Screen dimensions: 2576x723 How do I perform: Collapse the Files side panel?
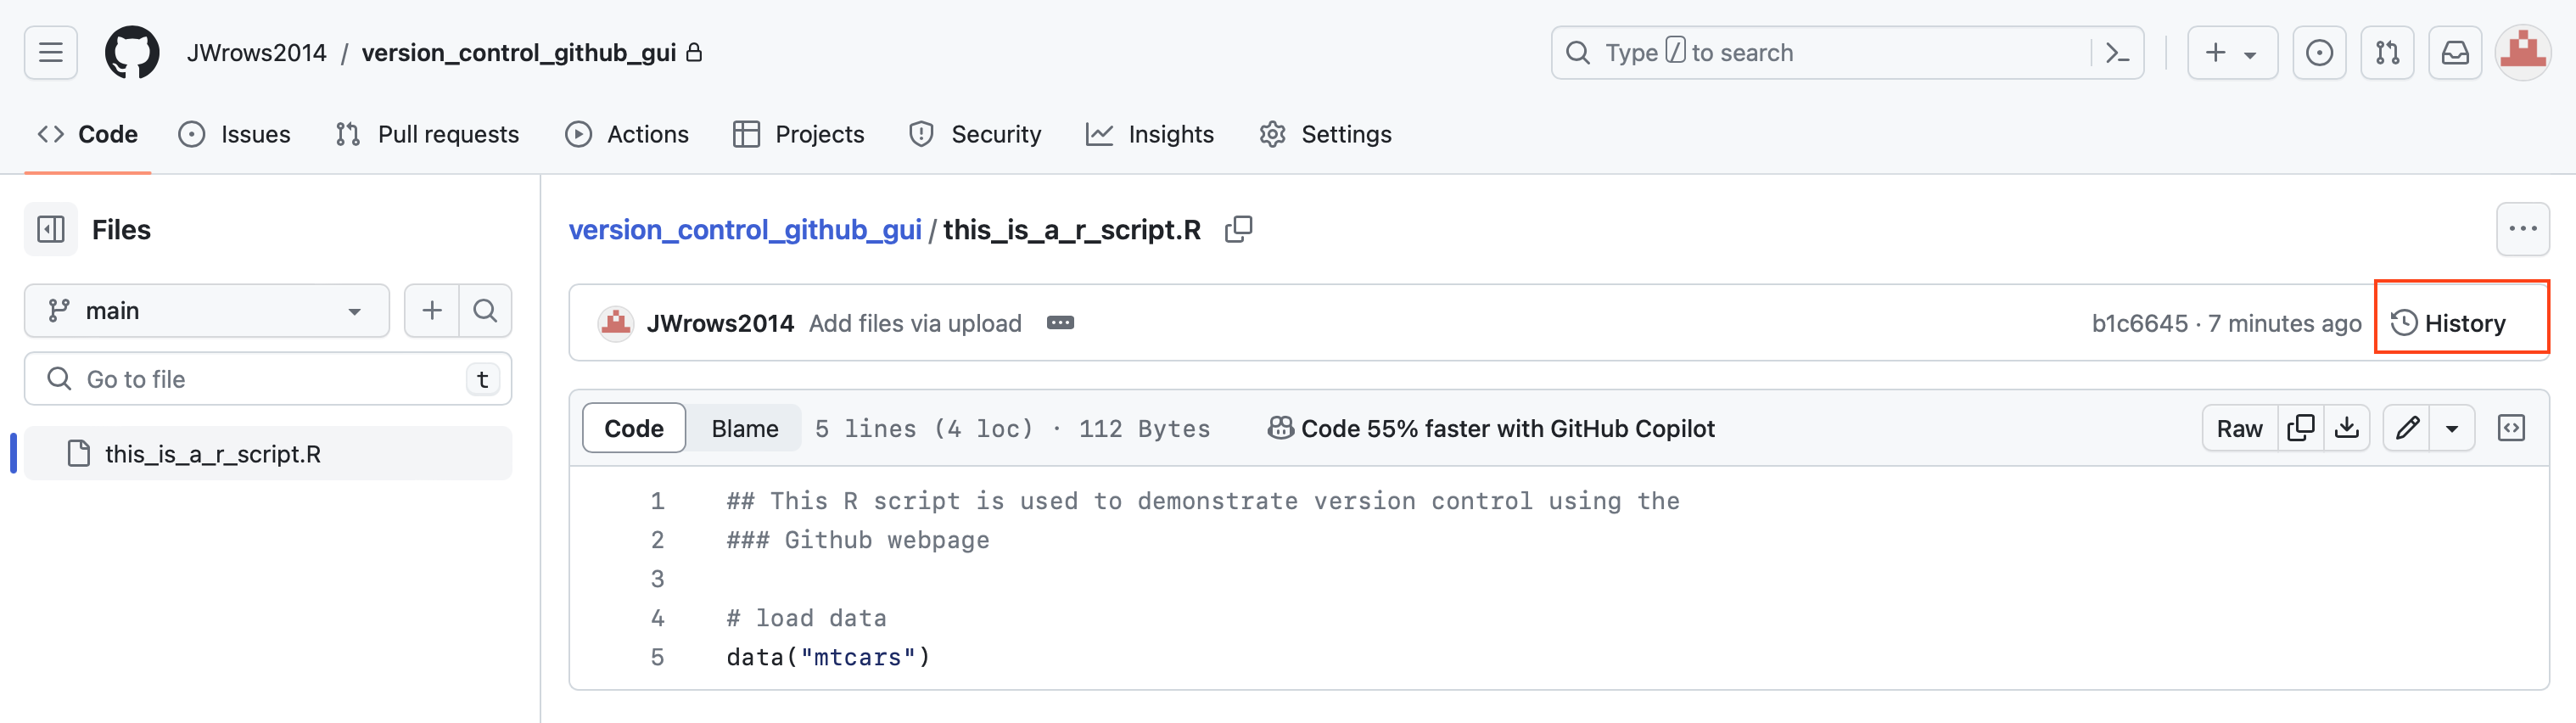coord(51,230)
